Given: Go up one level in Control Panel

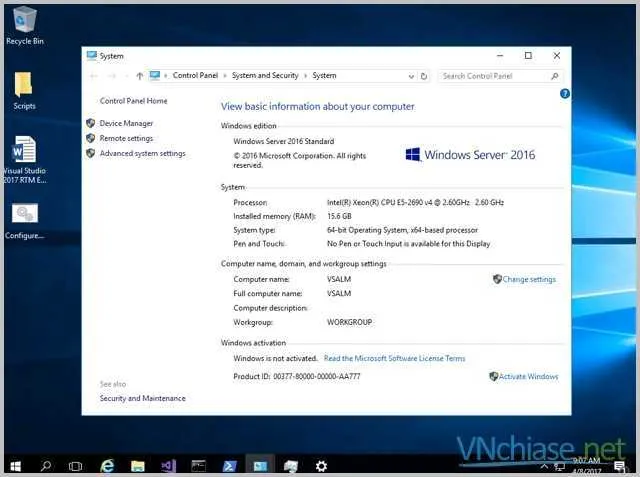Looking at the screenshot, I should [140, 76].
